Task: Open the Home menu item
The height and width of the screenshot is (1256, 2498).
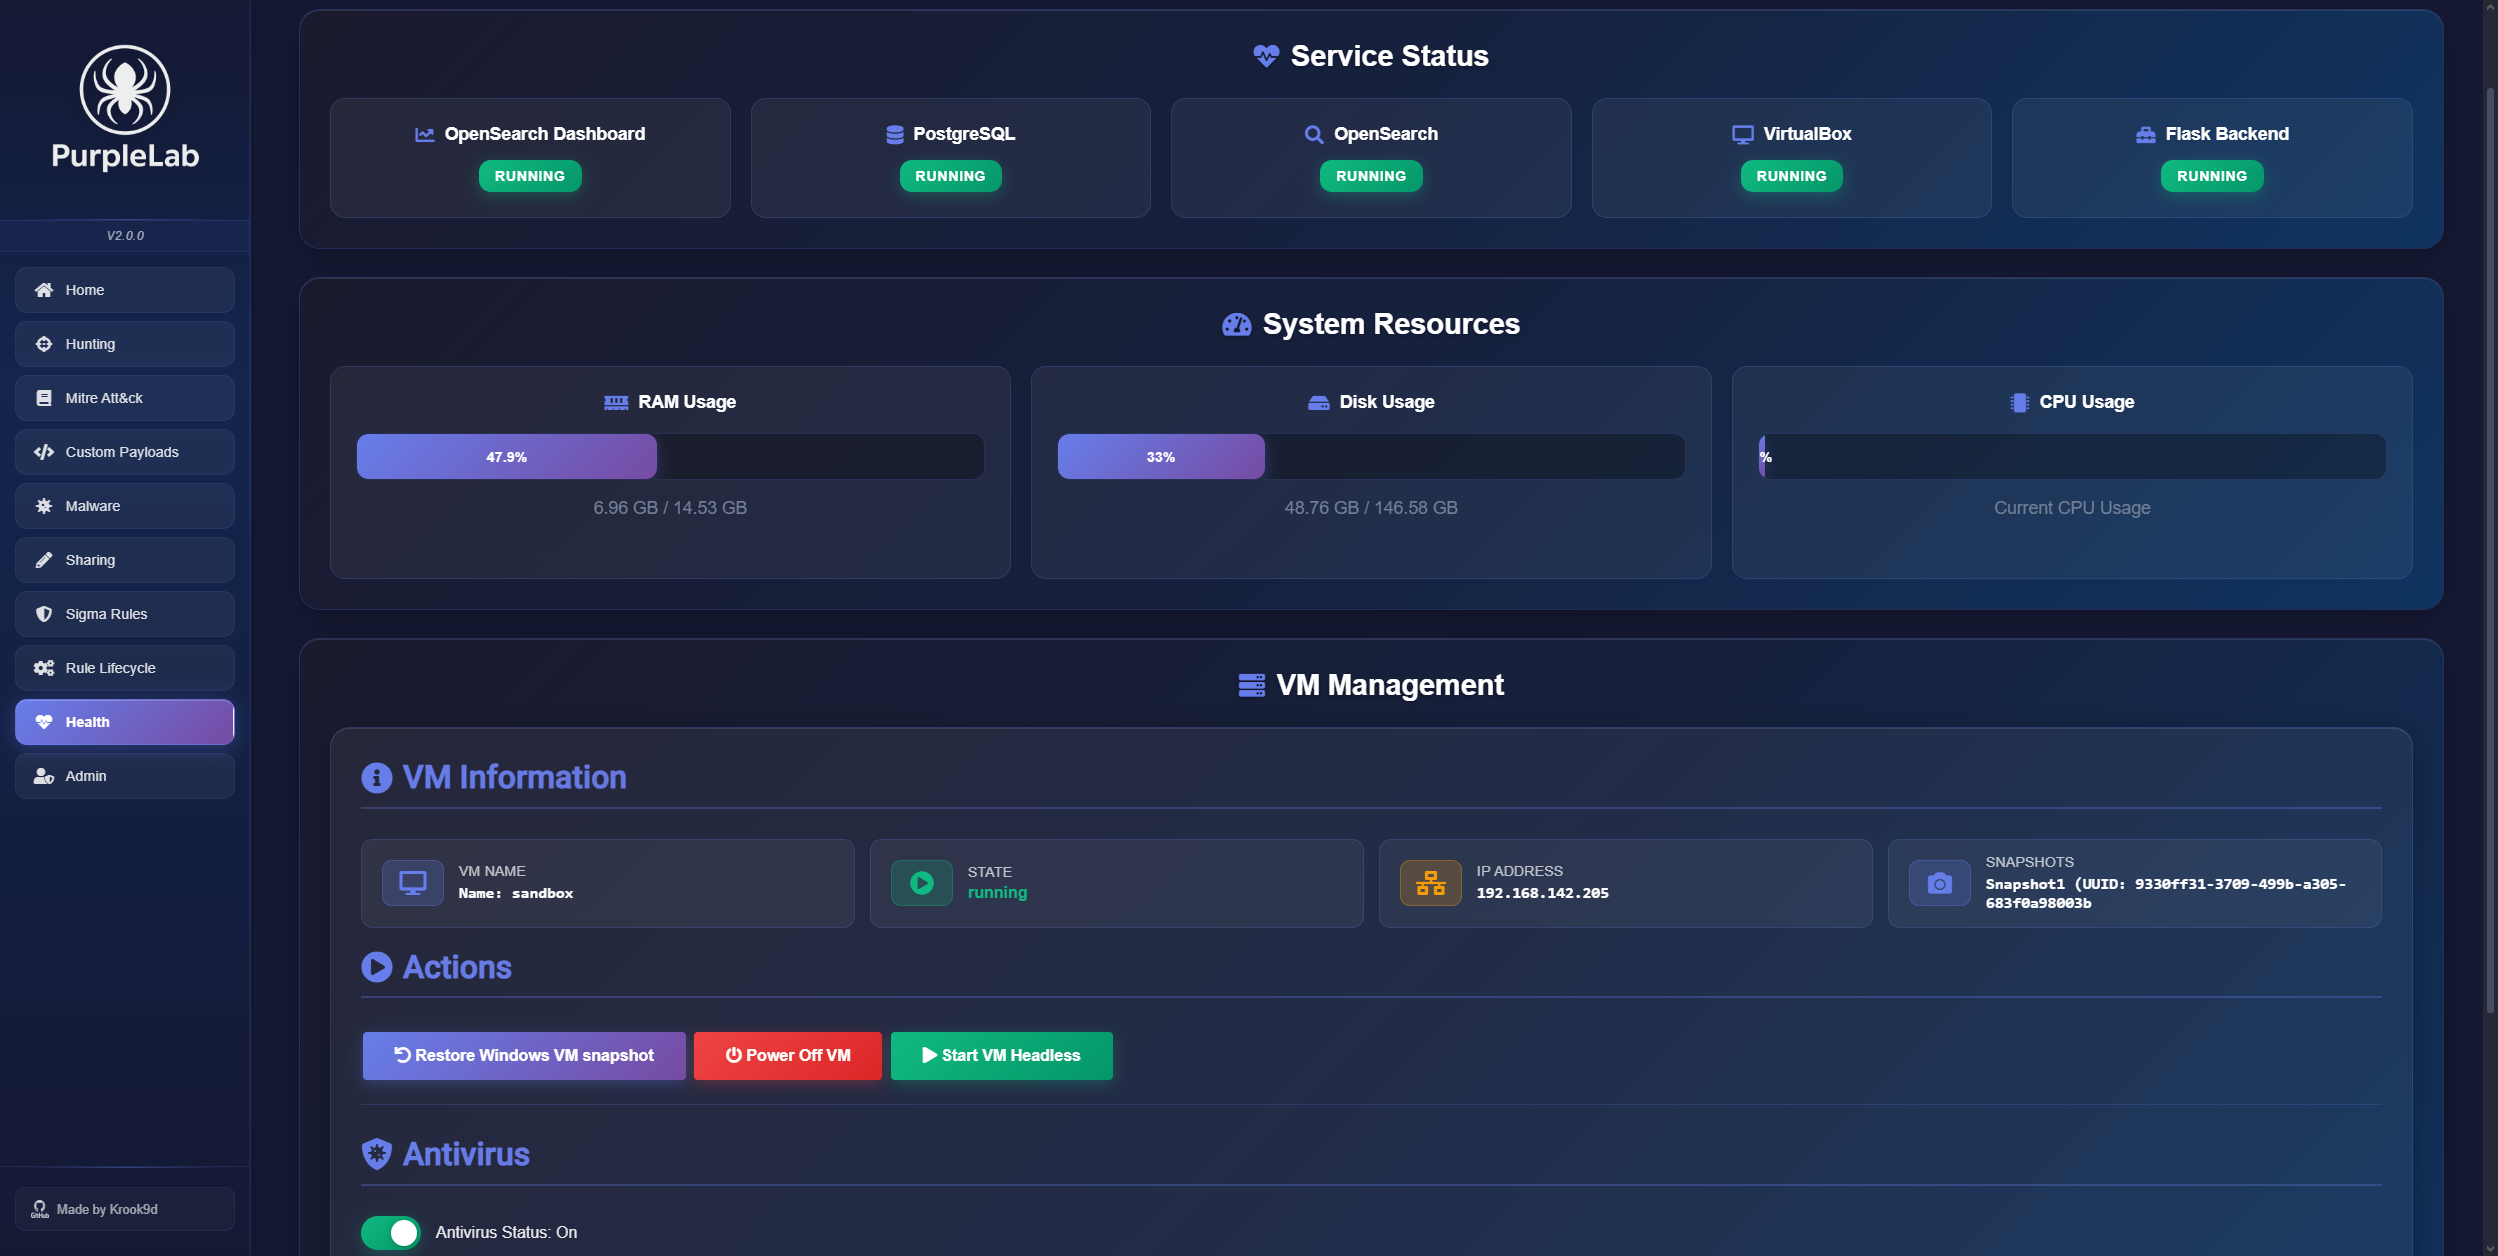Action: [125, 290]
